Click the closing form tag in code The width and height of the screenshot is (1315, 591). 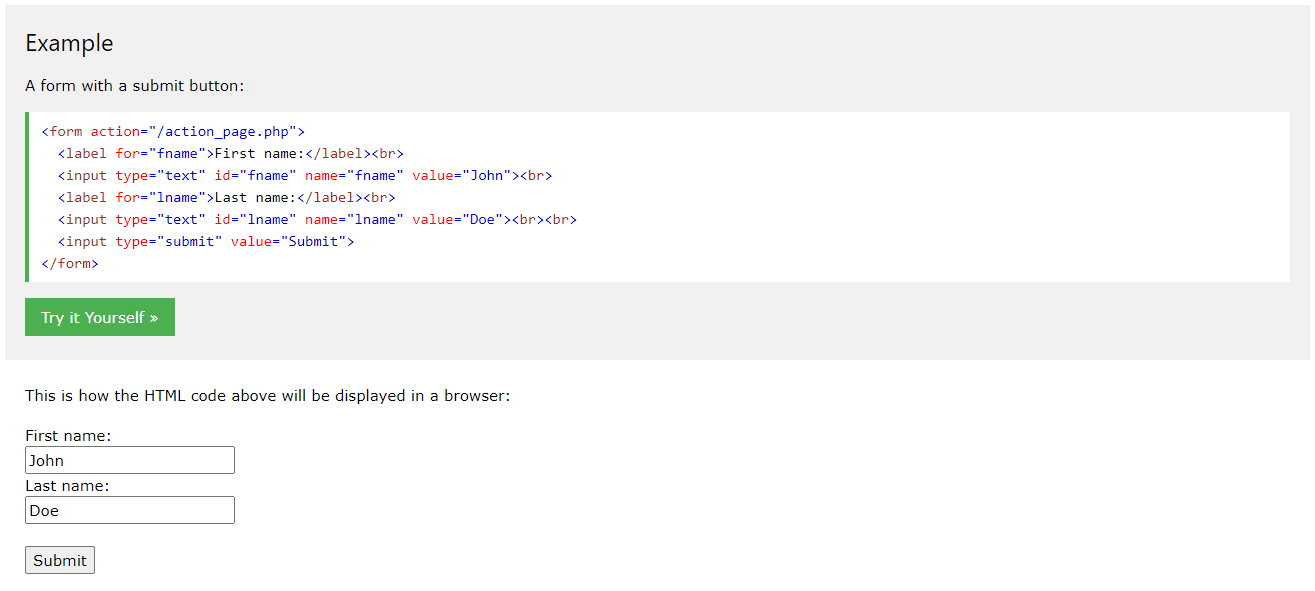pyautogui.click(x=69, y=262)
